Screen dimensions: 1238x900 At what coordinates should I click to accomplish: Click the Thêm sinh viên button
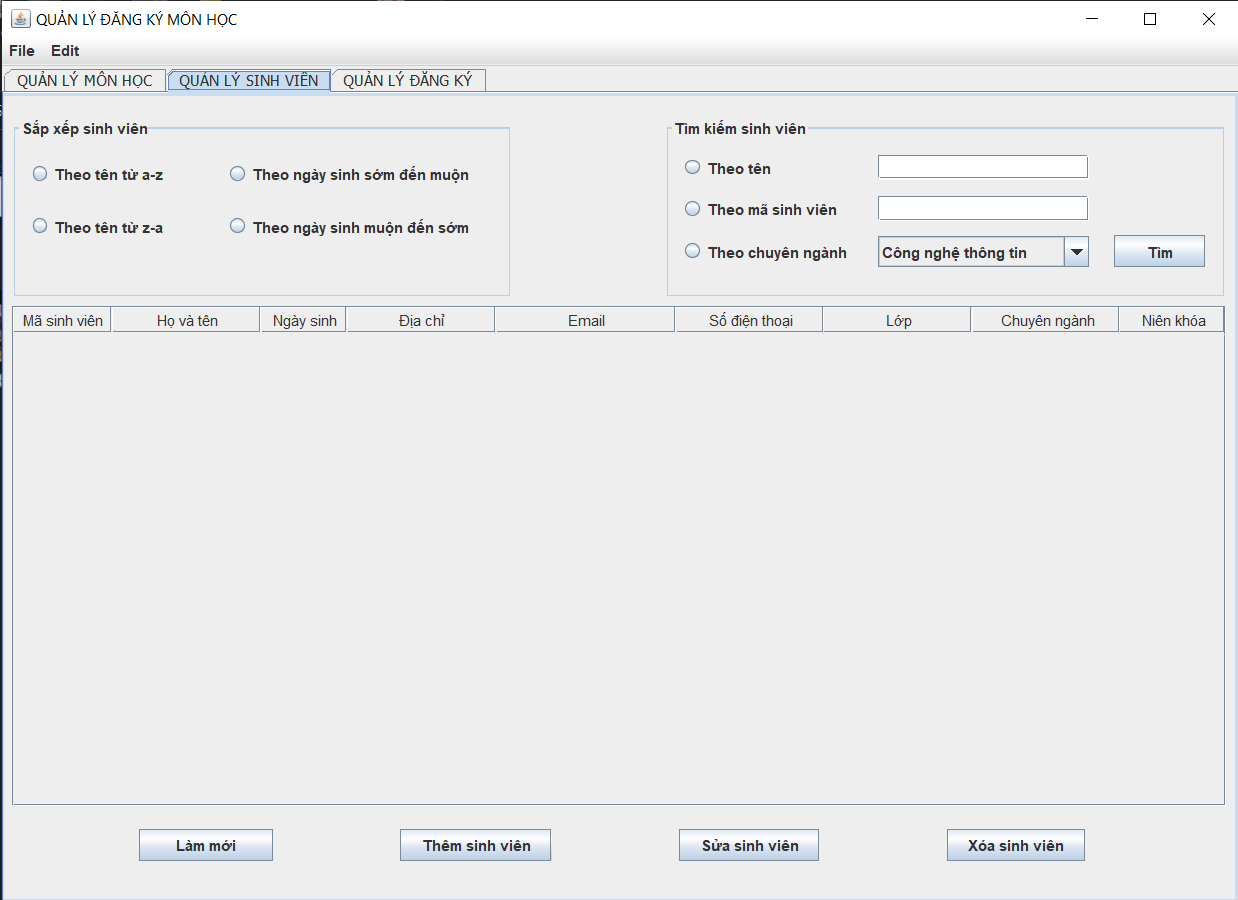coord(476,845)
